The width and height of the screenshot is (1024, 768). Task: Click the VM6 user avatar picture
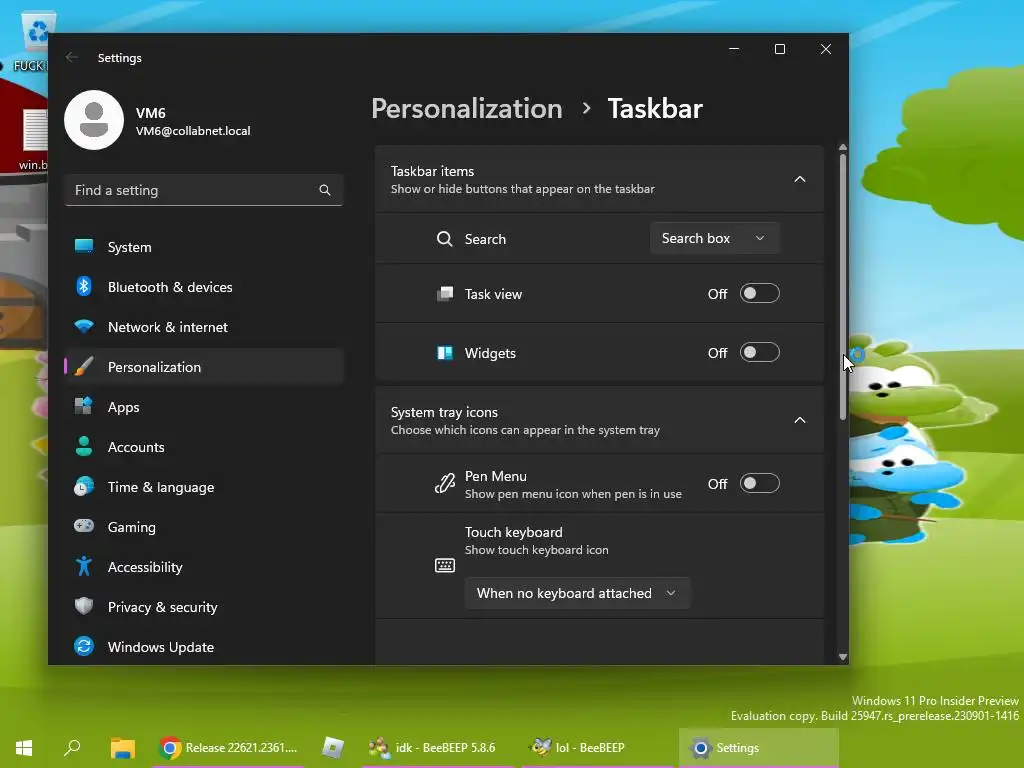pyautogui.click(x=94, y=120)
